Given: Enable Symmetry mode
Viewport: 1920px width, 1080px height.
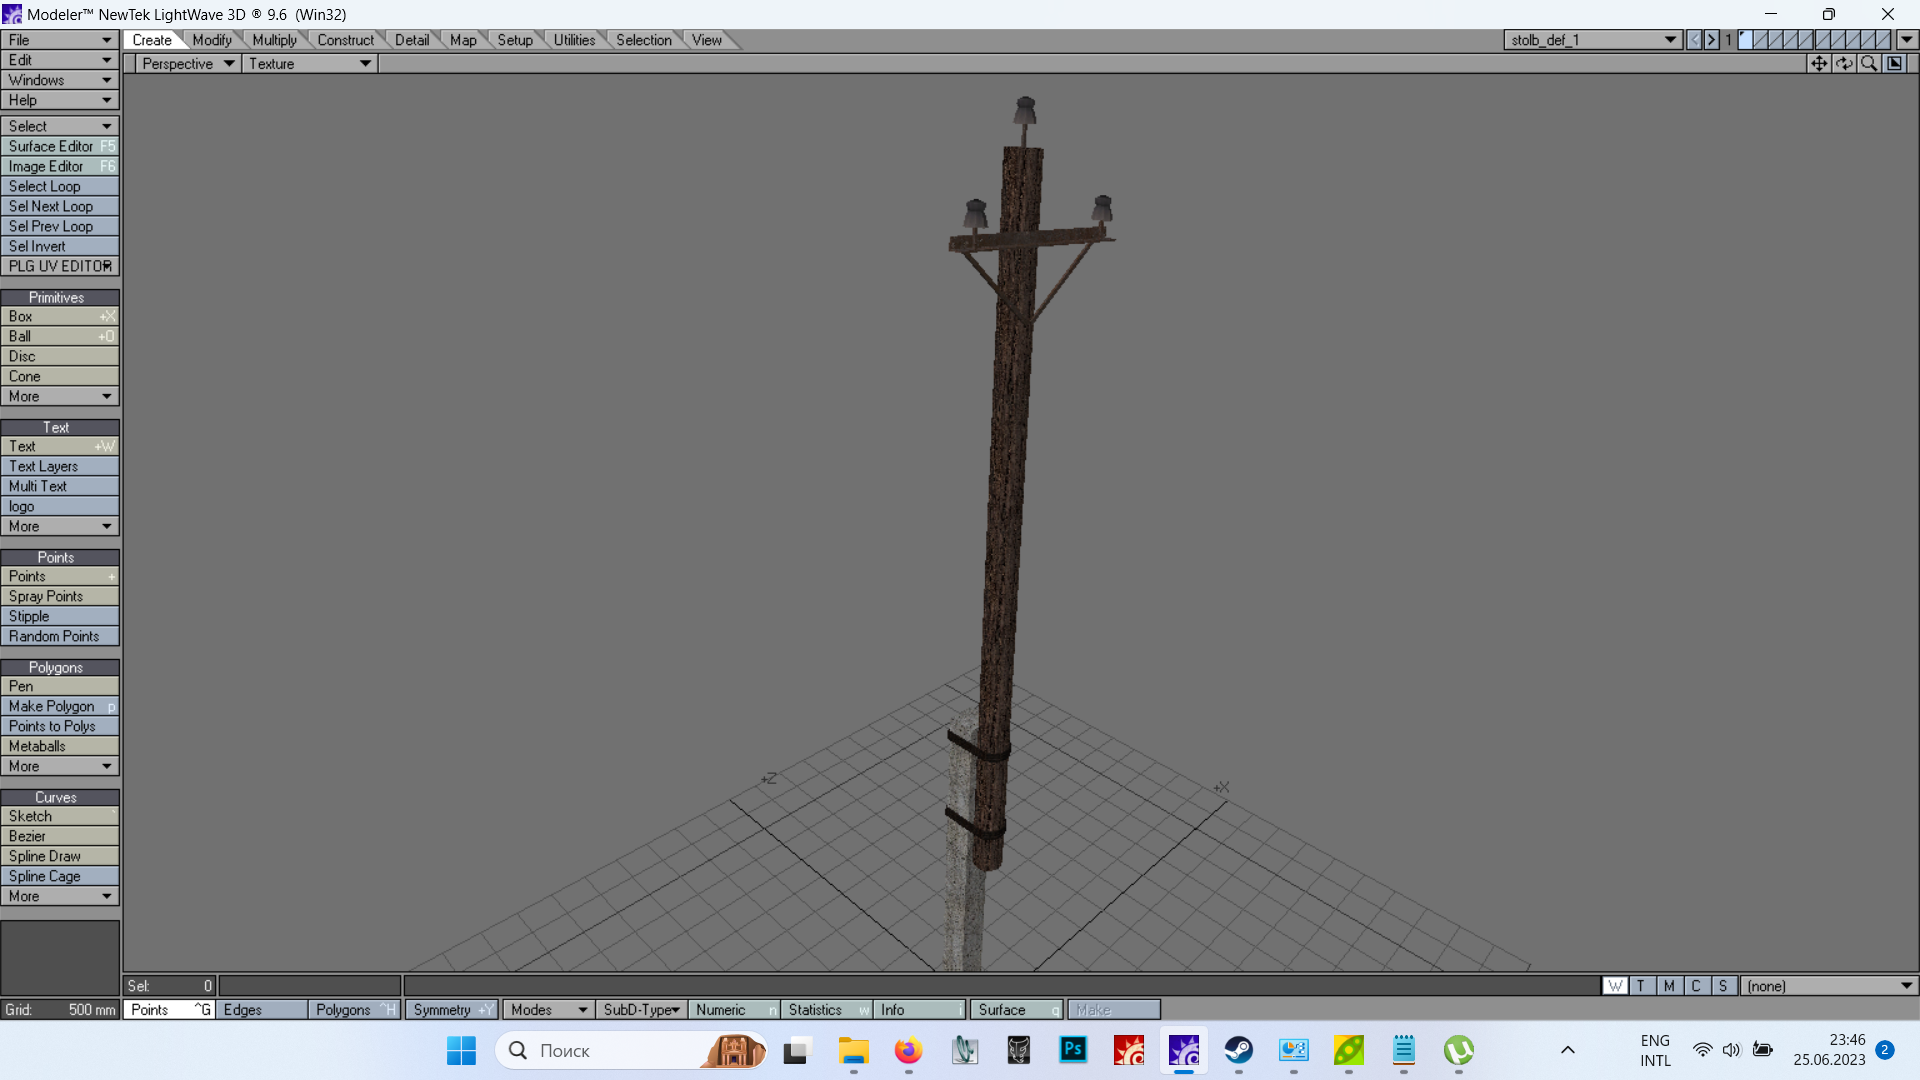Looking at the screenshot, I should (x=450, y=1010).
